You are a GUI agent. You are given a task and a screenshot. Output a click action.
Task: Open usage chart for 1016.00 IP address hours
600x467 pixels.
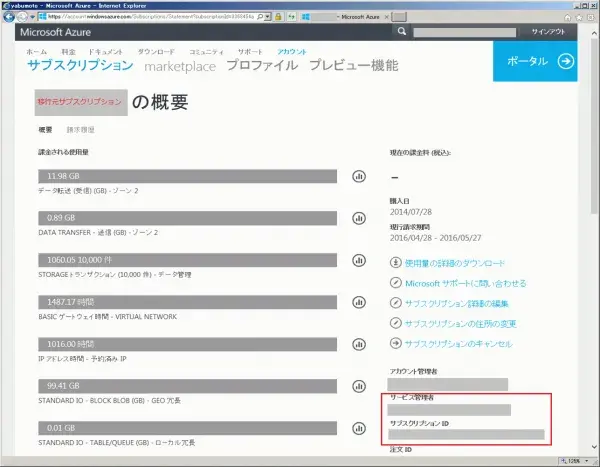tap(359, 345)
